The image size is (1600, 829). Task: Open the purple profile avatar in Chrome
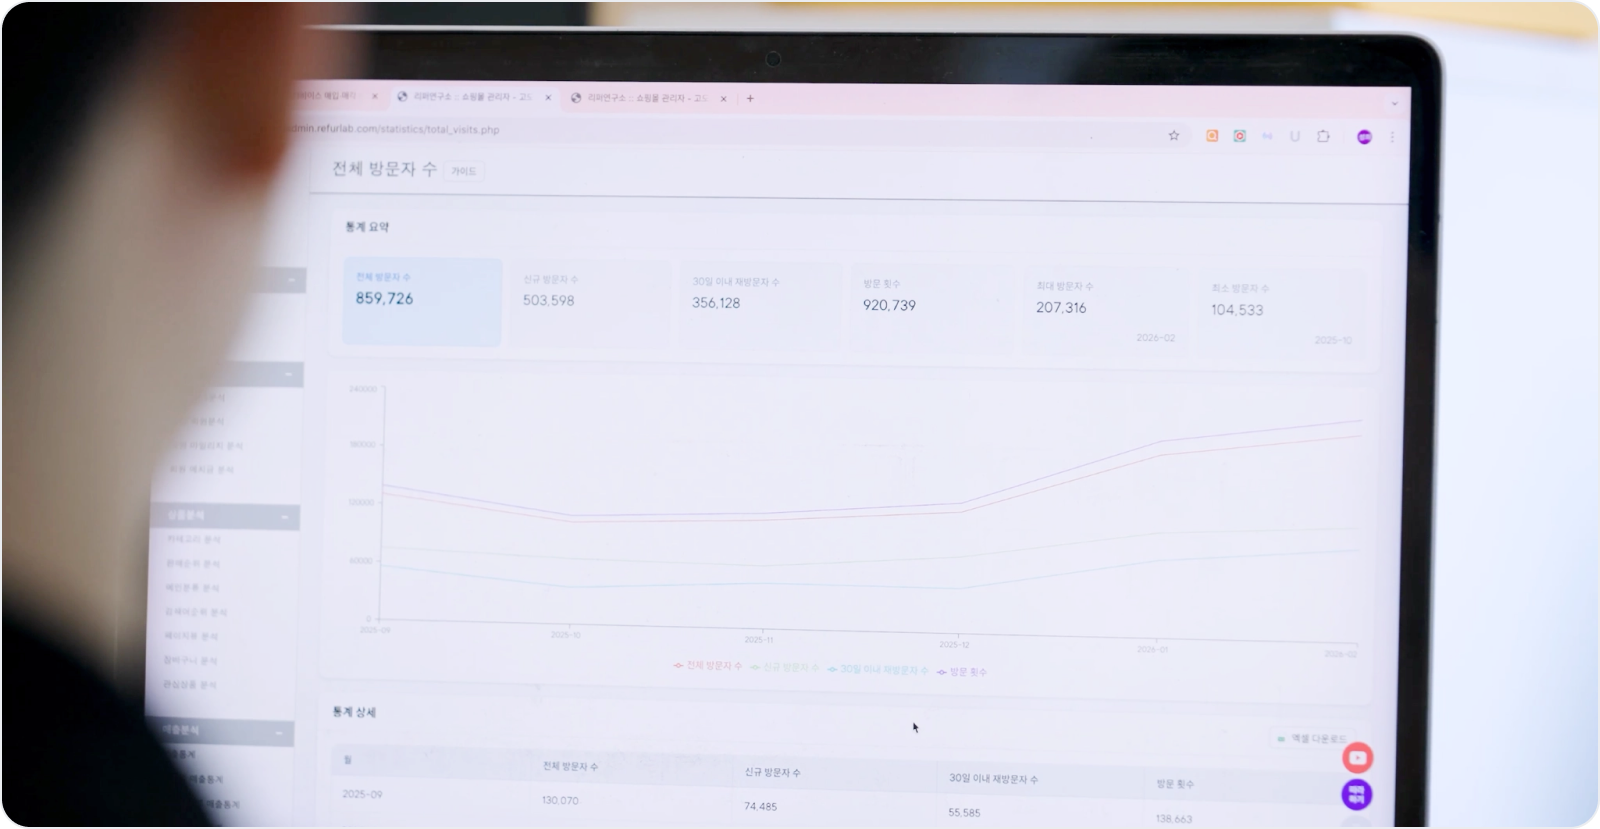tap(1364, 137)
